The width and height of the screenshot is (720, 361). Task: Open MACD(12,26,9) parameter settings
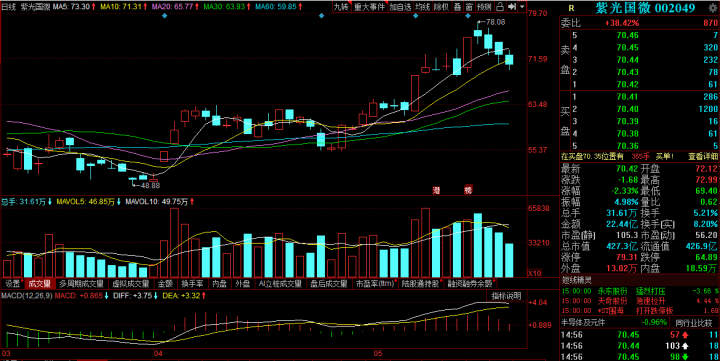[27, 296]
